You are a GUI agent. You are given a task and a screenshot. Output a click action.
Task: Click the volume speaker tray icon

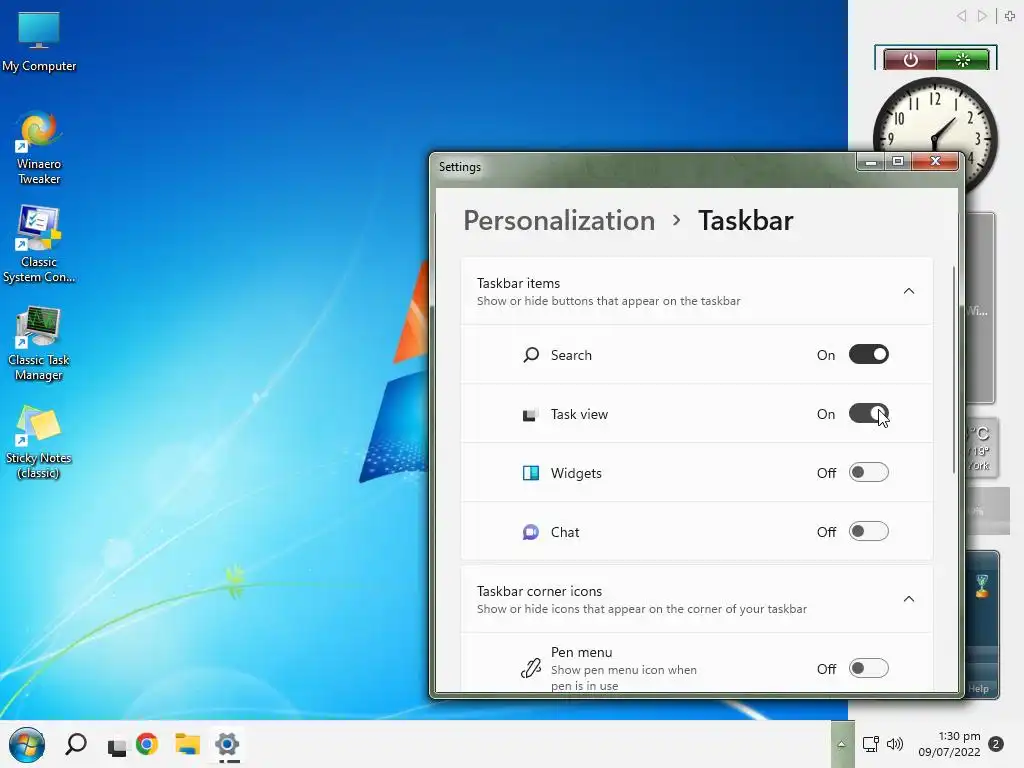pyautogui.click(x=895, y=744)
